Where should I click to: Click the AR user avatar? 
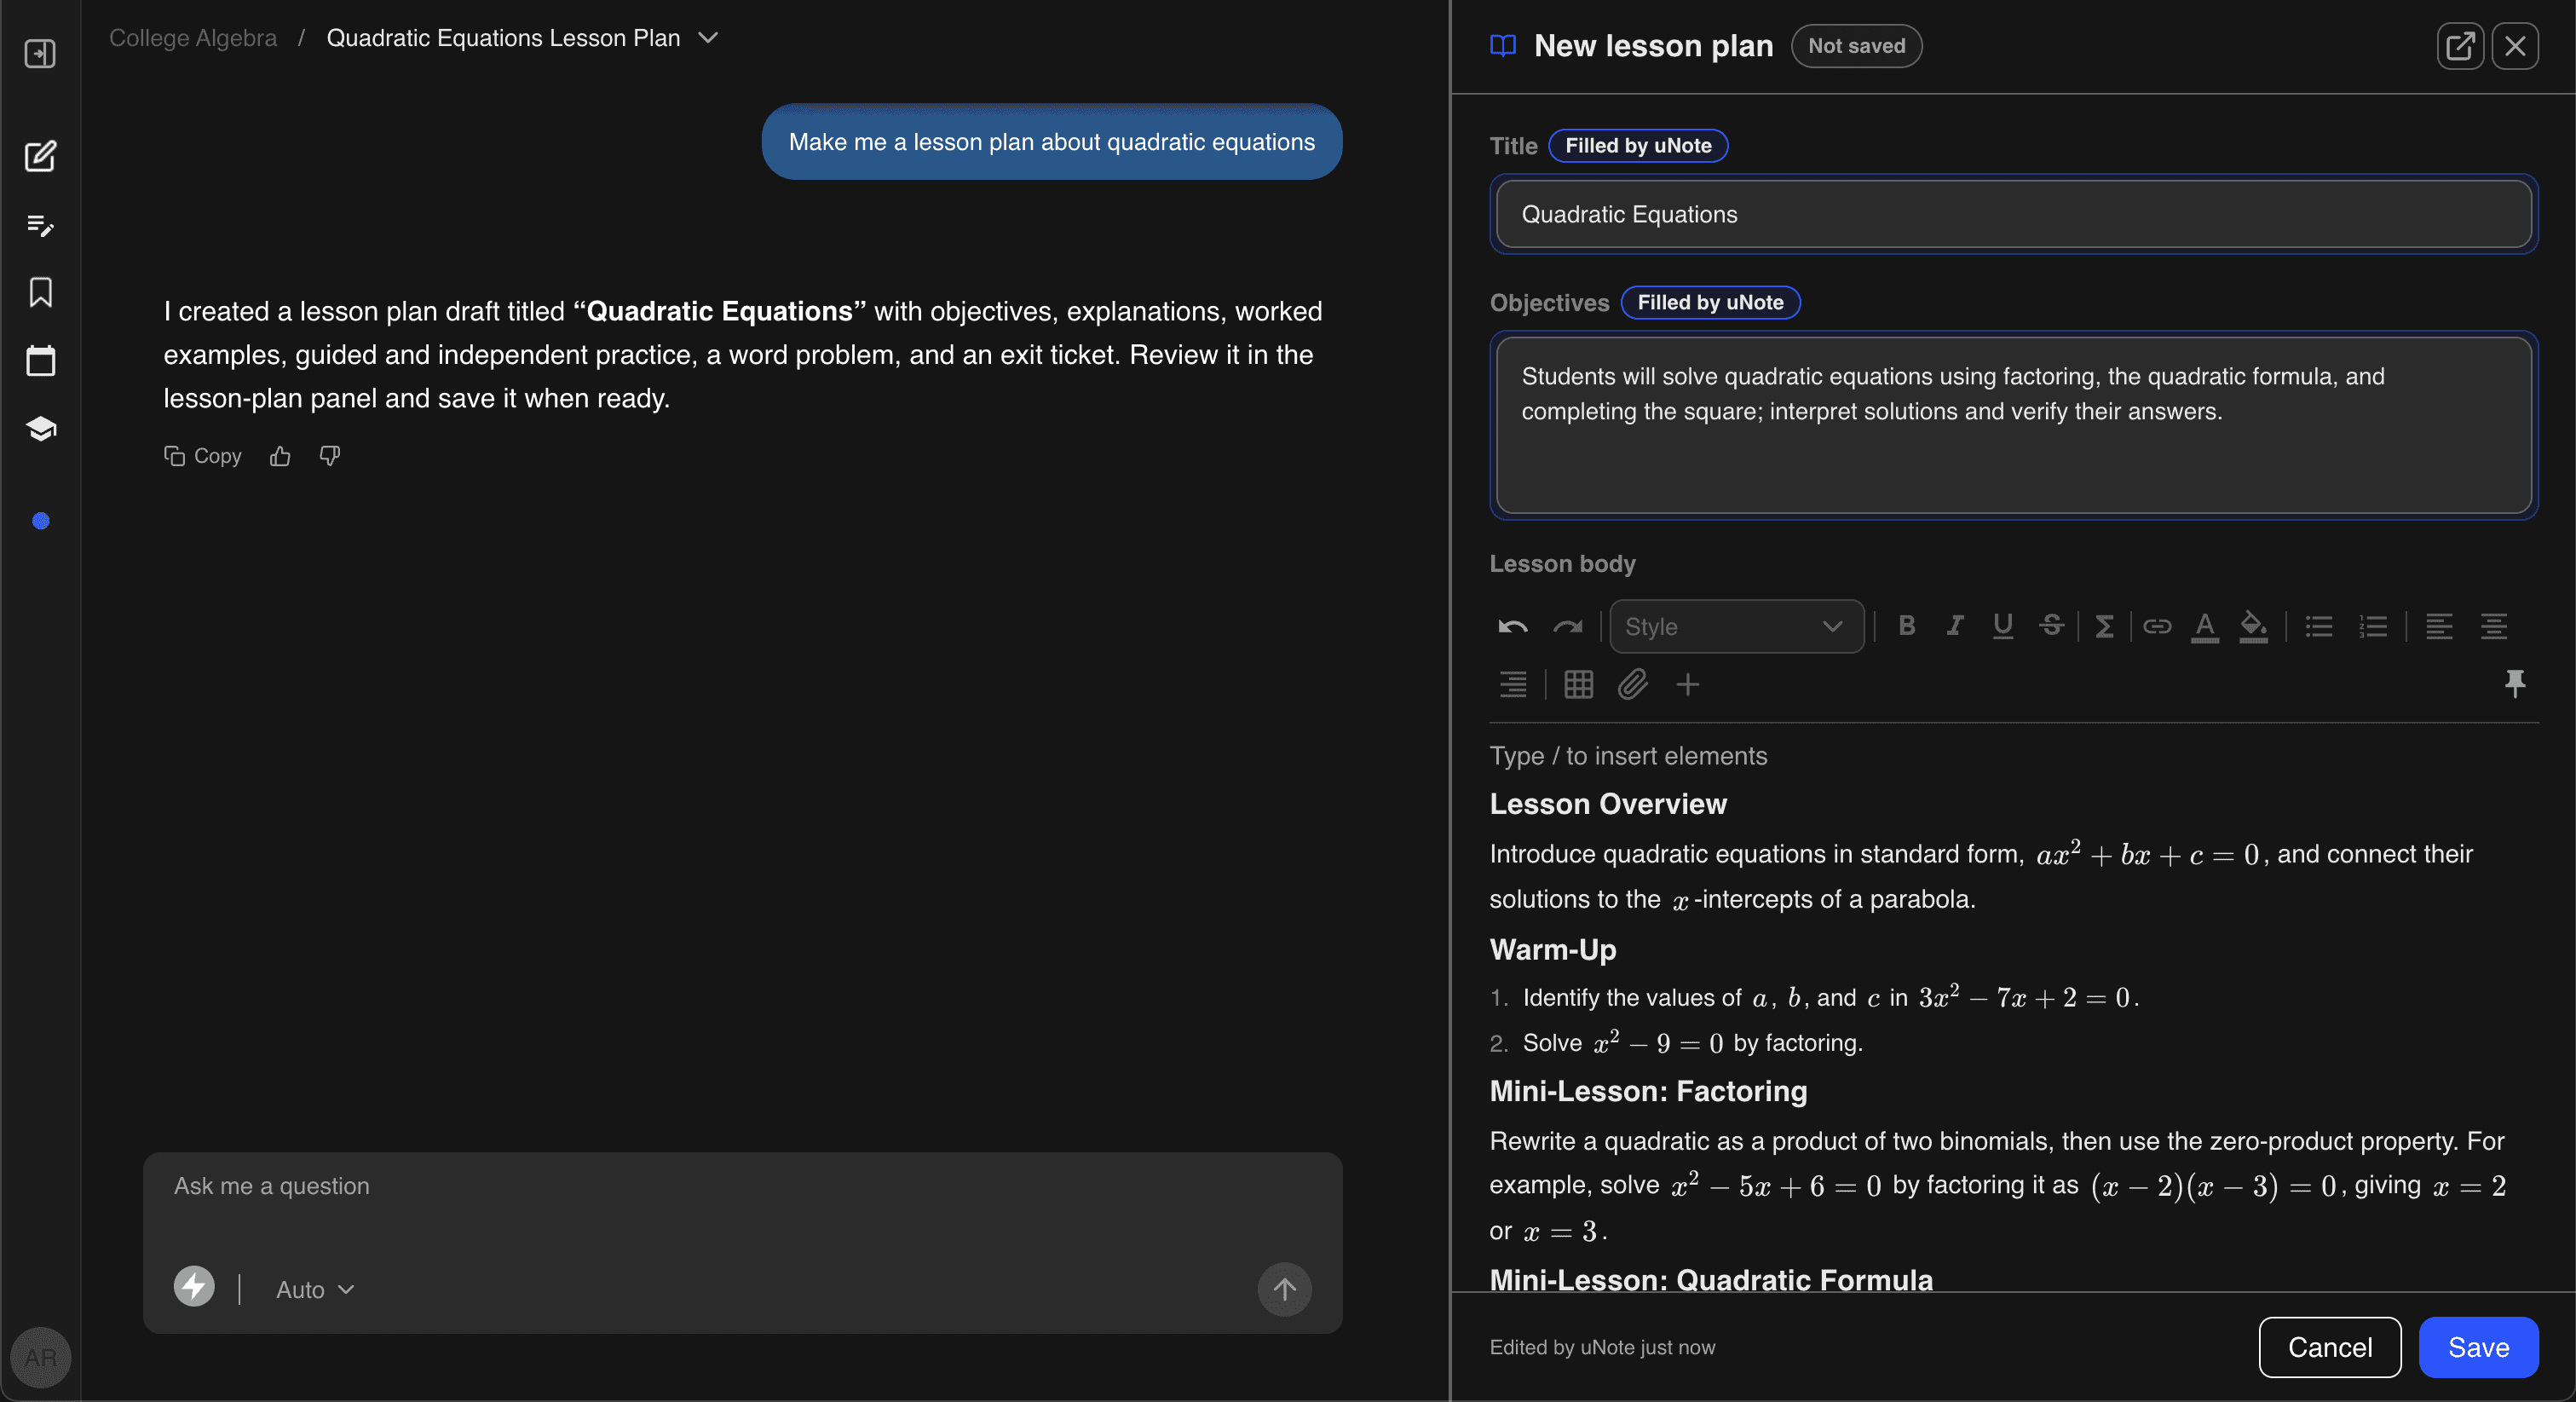[x=40, y=1357]
